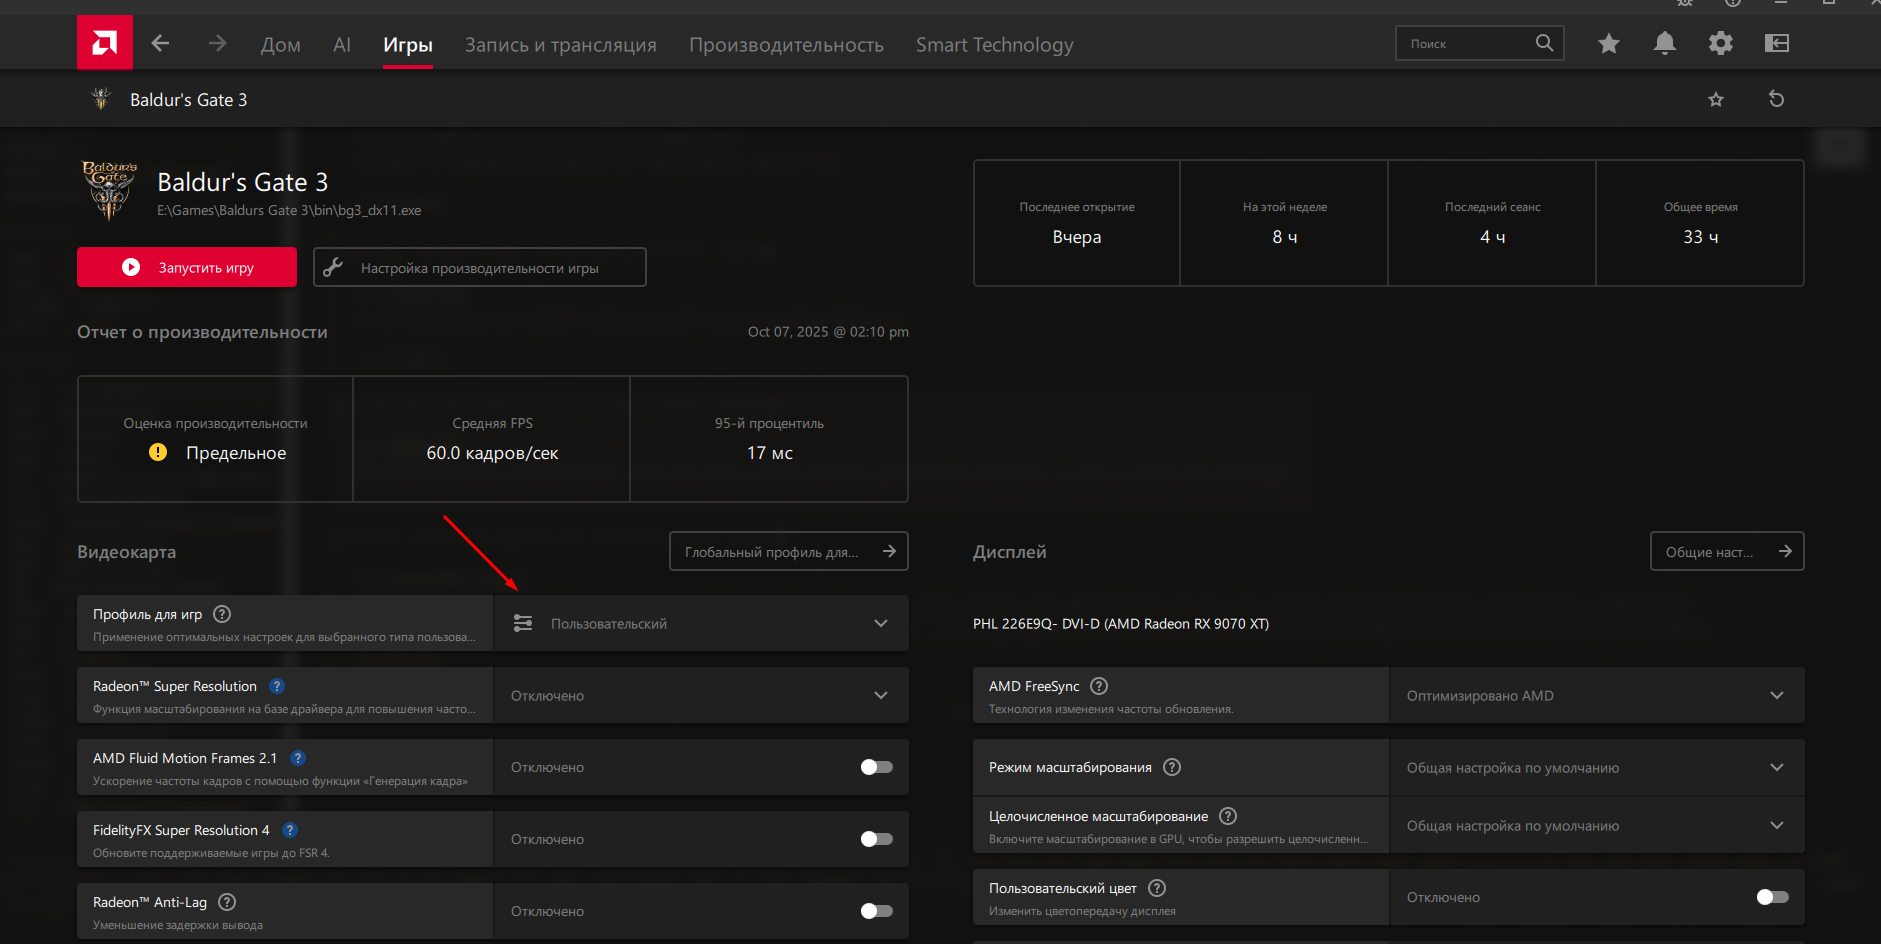This screenshot has height=944, width=1881.
Task: Open settings gear icon
Action: pos(1720,43)
